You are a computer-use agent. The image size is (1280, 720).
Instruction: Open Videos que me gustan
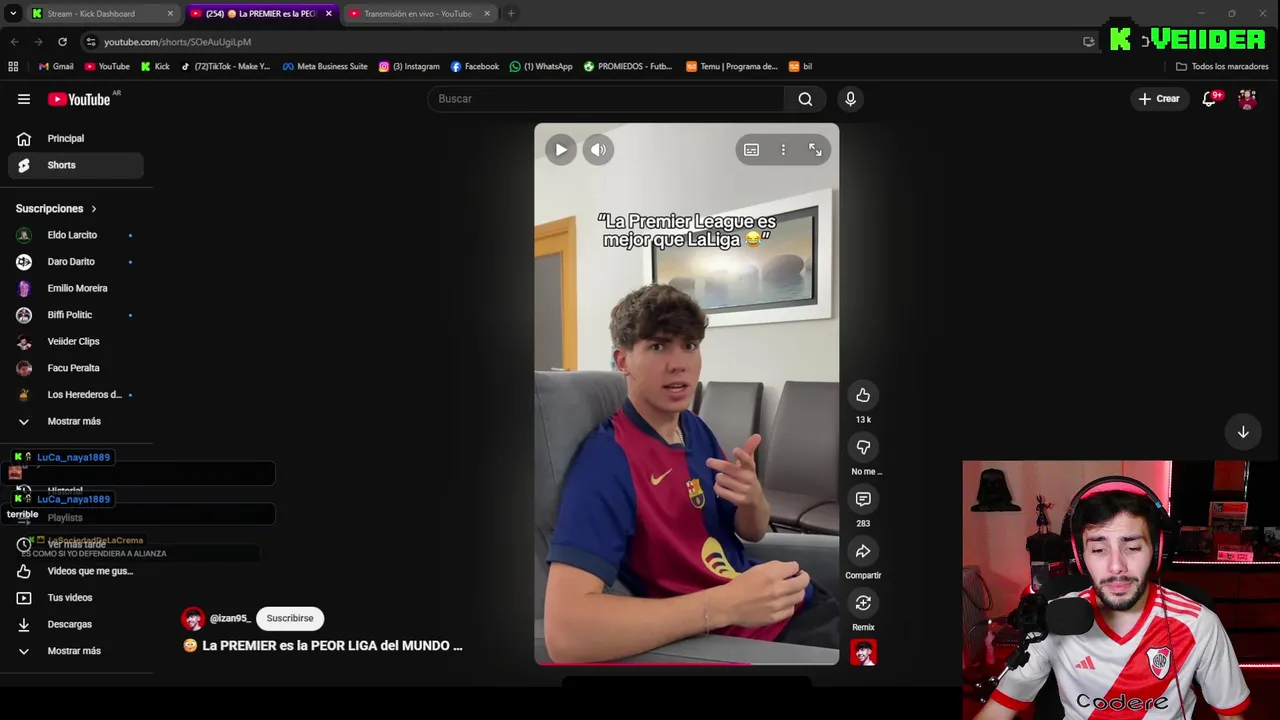click(x=76, y=571)
